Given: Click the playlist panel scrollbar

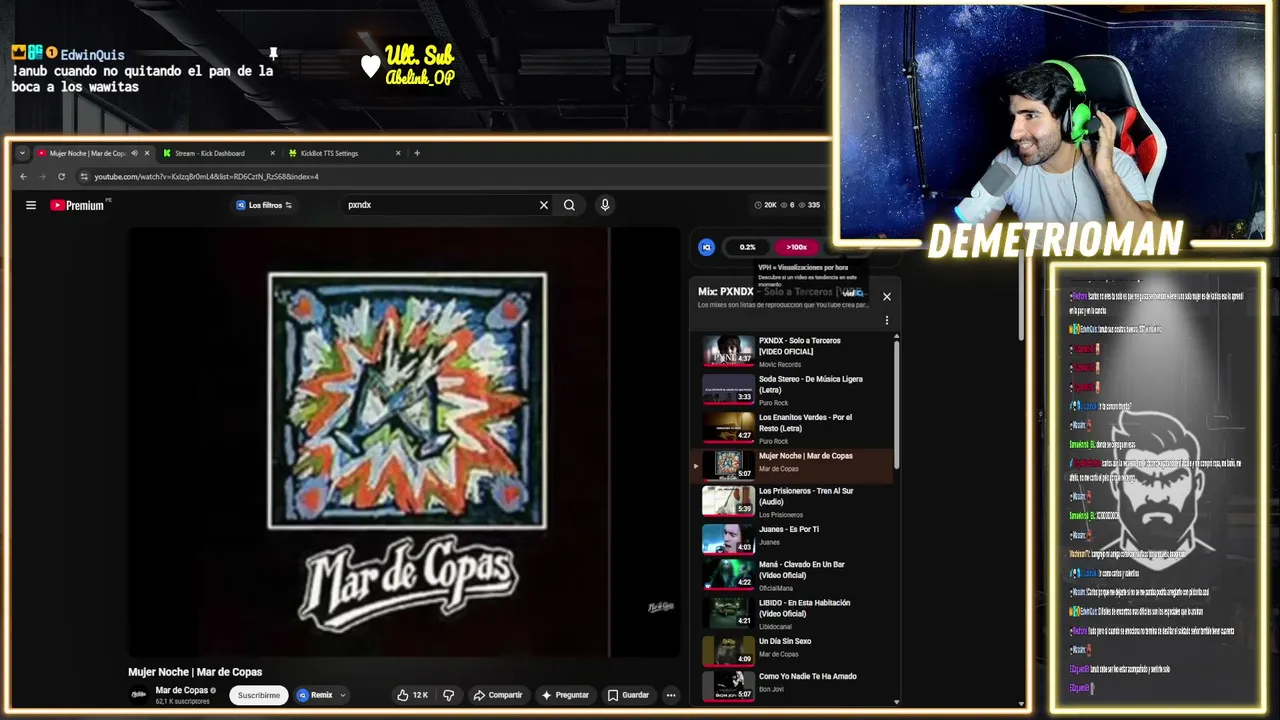Looking at the screenshot, I should (896, 405).
